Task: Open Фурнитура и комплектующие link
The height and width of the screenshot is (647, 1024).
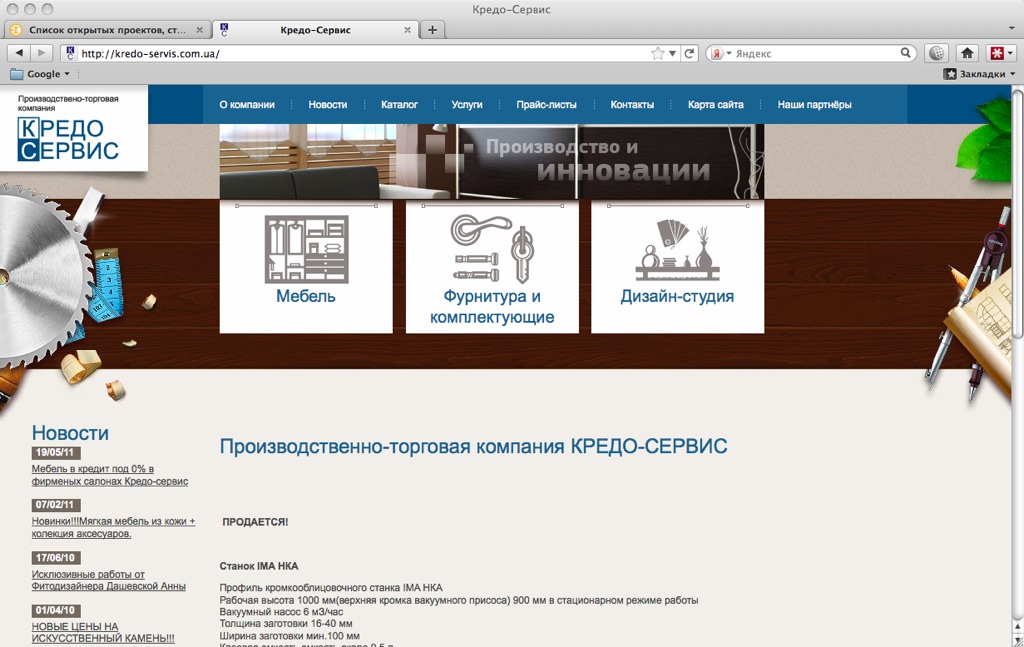Action: coord(492,307)
